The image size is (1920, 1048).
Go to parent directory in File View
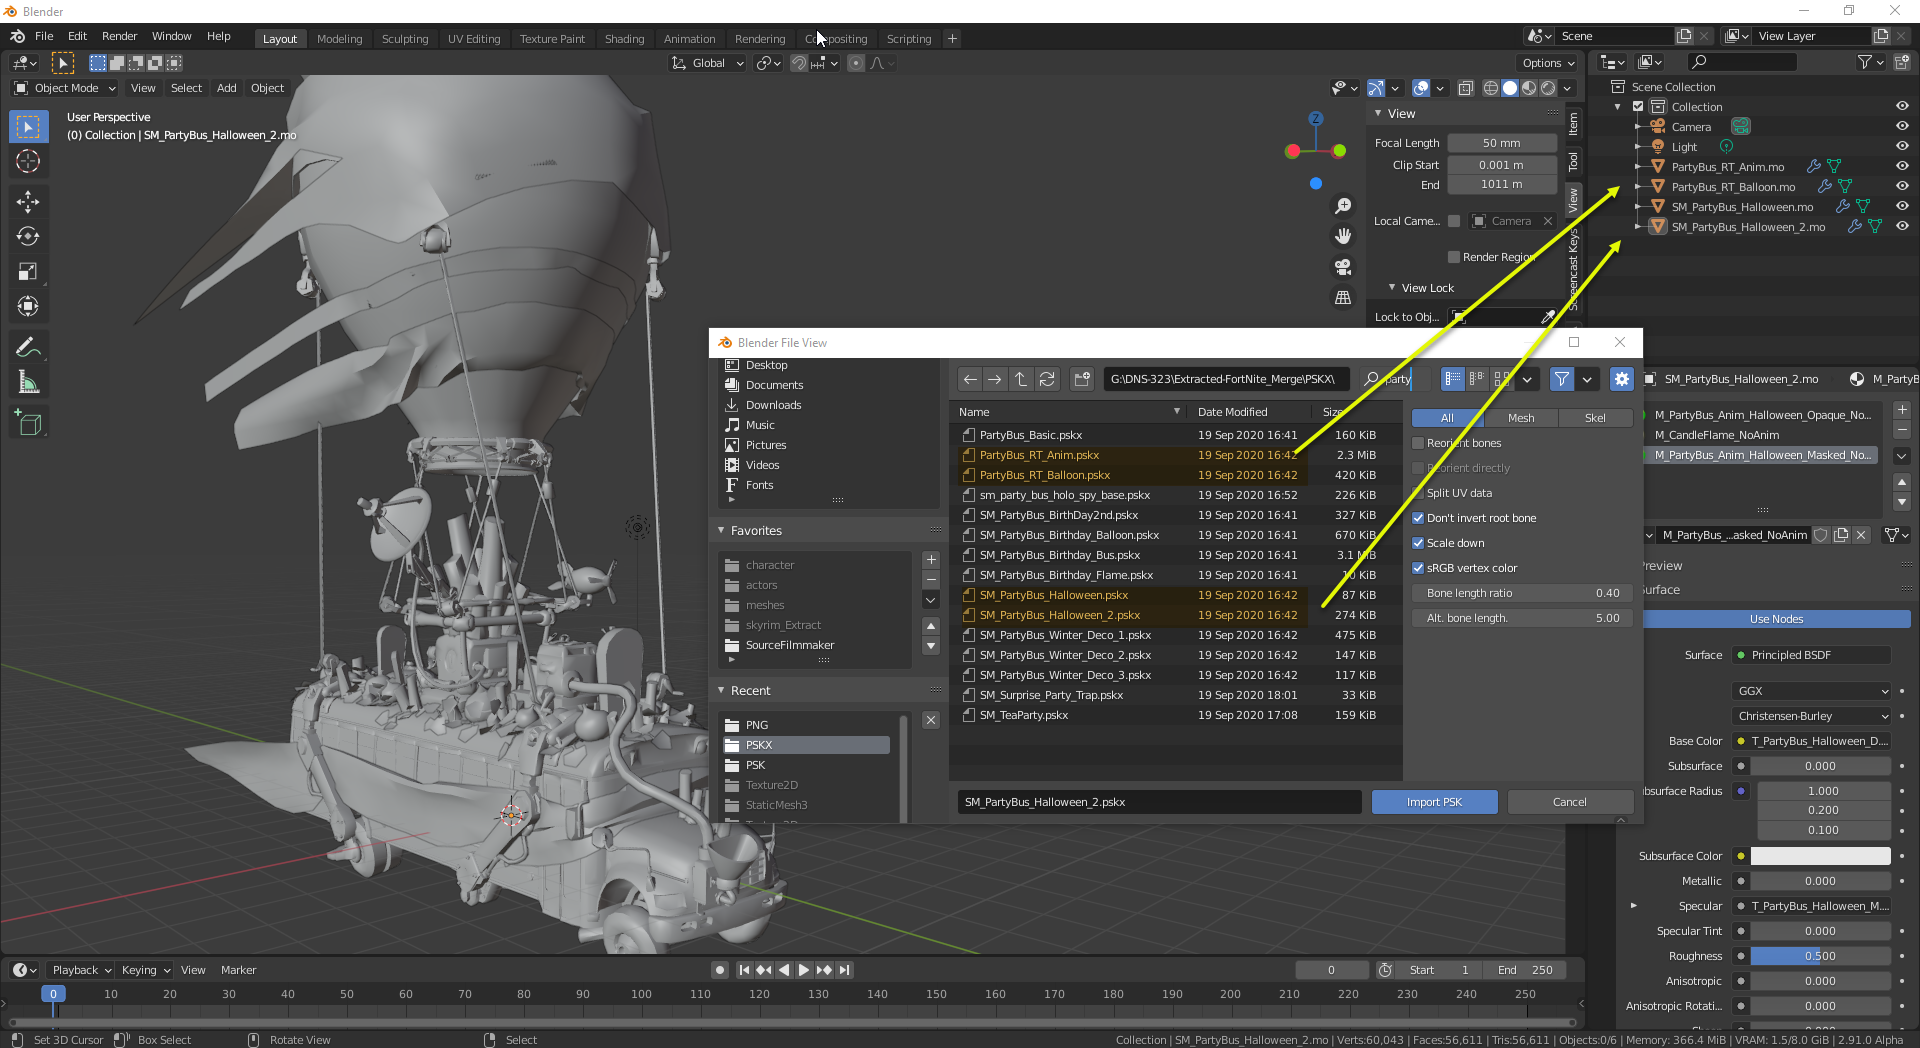coord(1021,379)
